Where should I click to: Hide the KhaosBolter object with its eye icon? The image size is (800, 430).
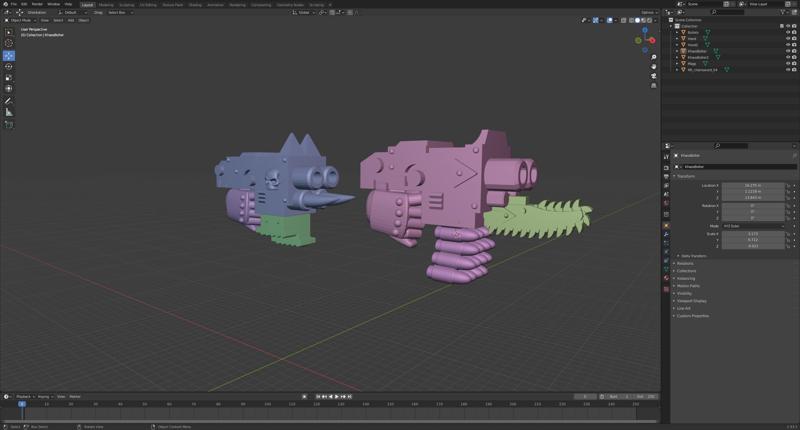coord(788,51)
